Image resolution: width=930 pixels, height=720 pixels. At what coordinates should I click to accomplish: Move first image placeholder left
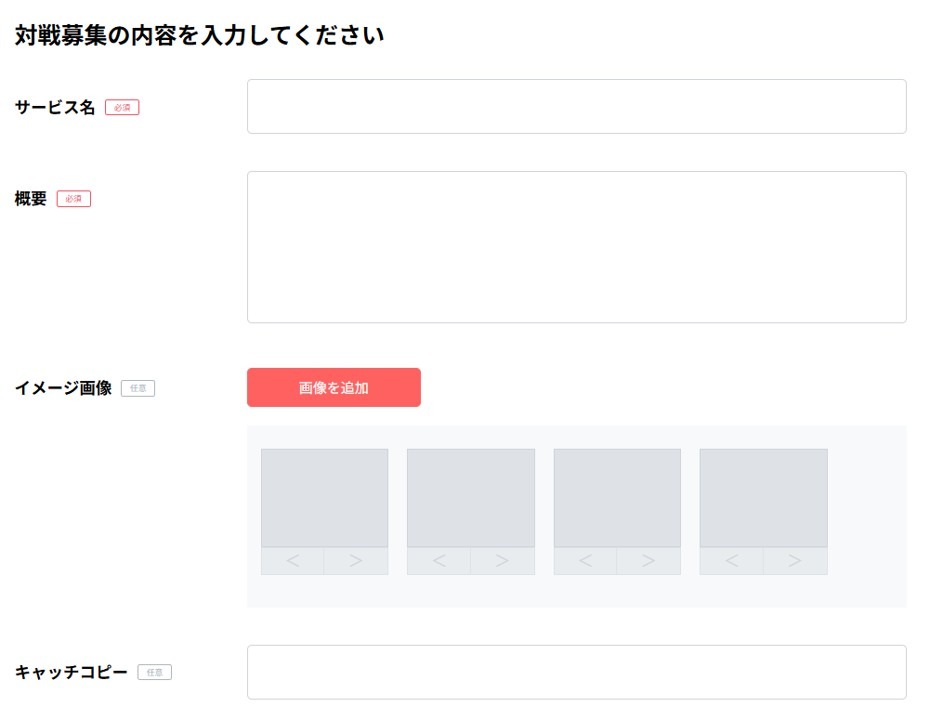(293, 561)
